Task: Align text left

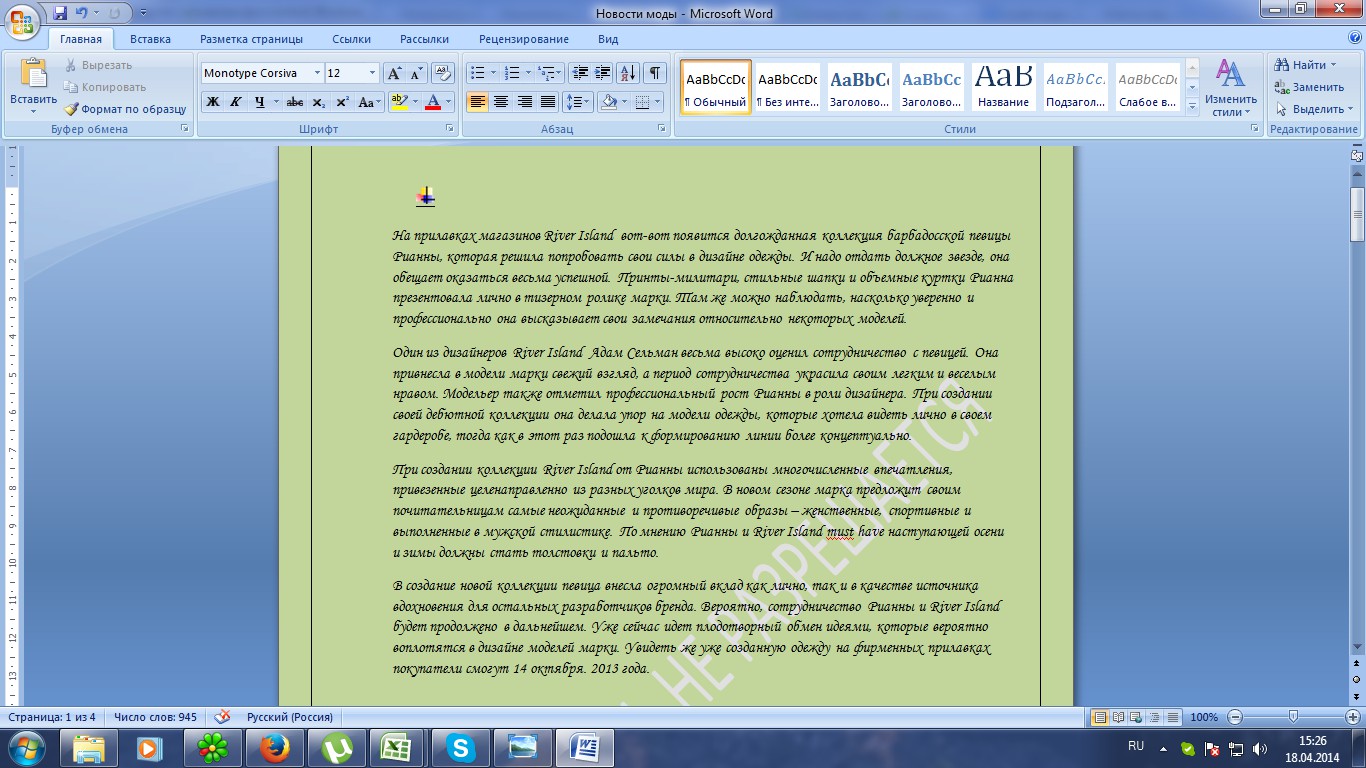Action: tap(477, 102)
